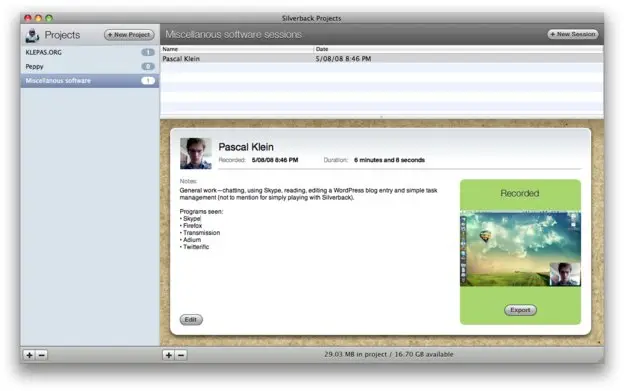The height and width of the screenshot is (391, 624).
Task: Remove session with the minus button
Action: coord(181,355)
